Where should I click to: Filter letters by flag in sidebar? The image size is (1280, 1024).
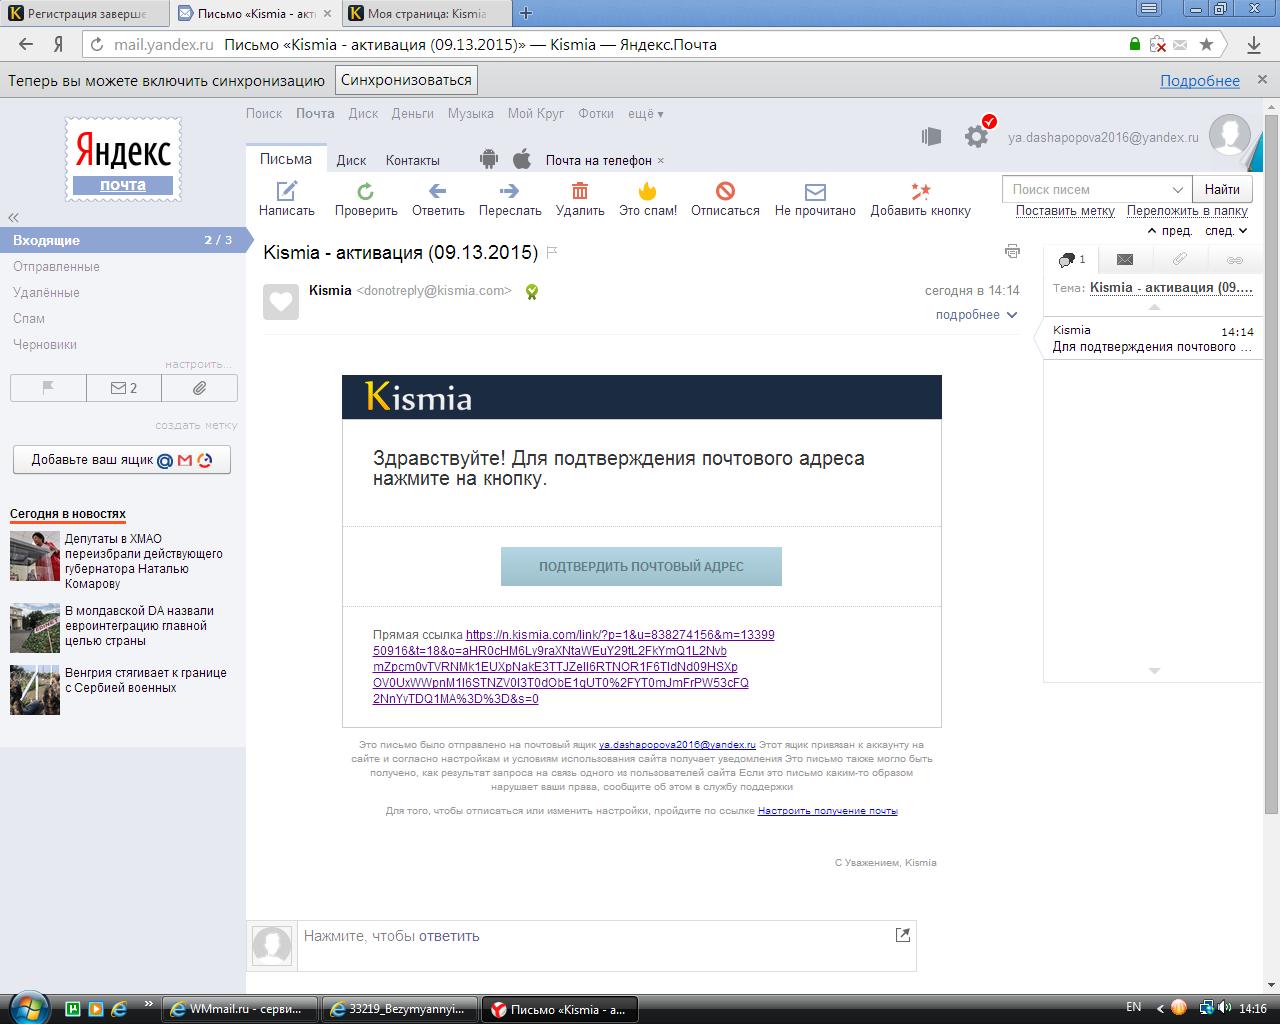[x=48, y=388]
